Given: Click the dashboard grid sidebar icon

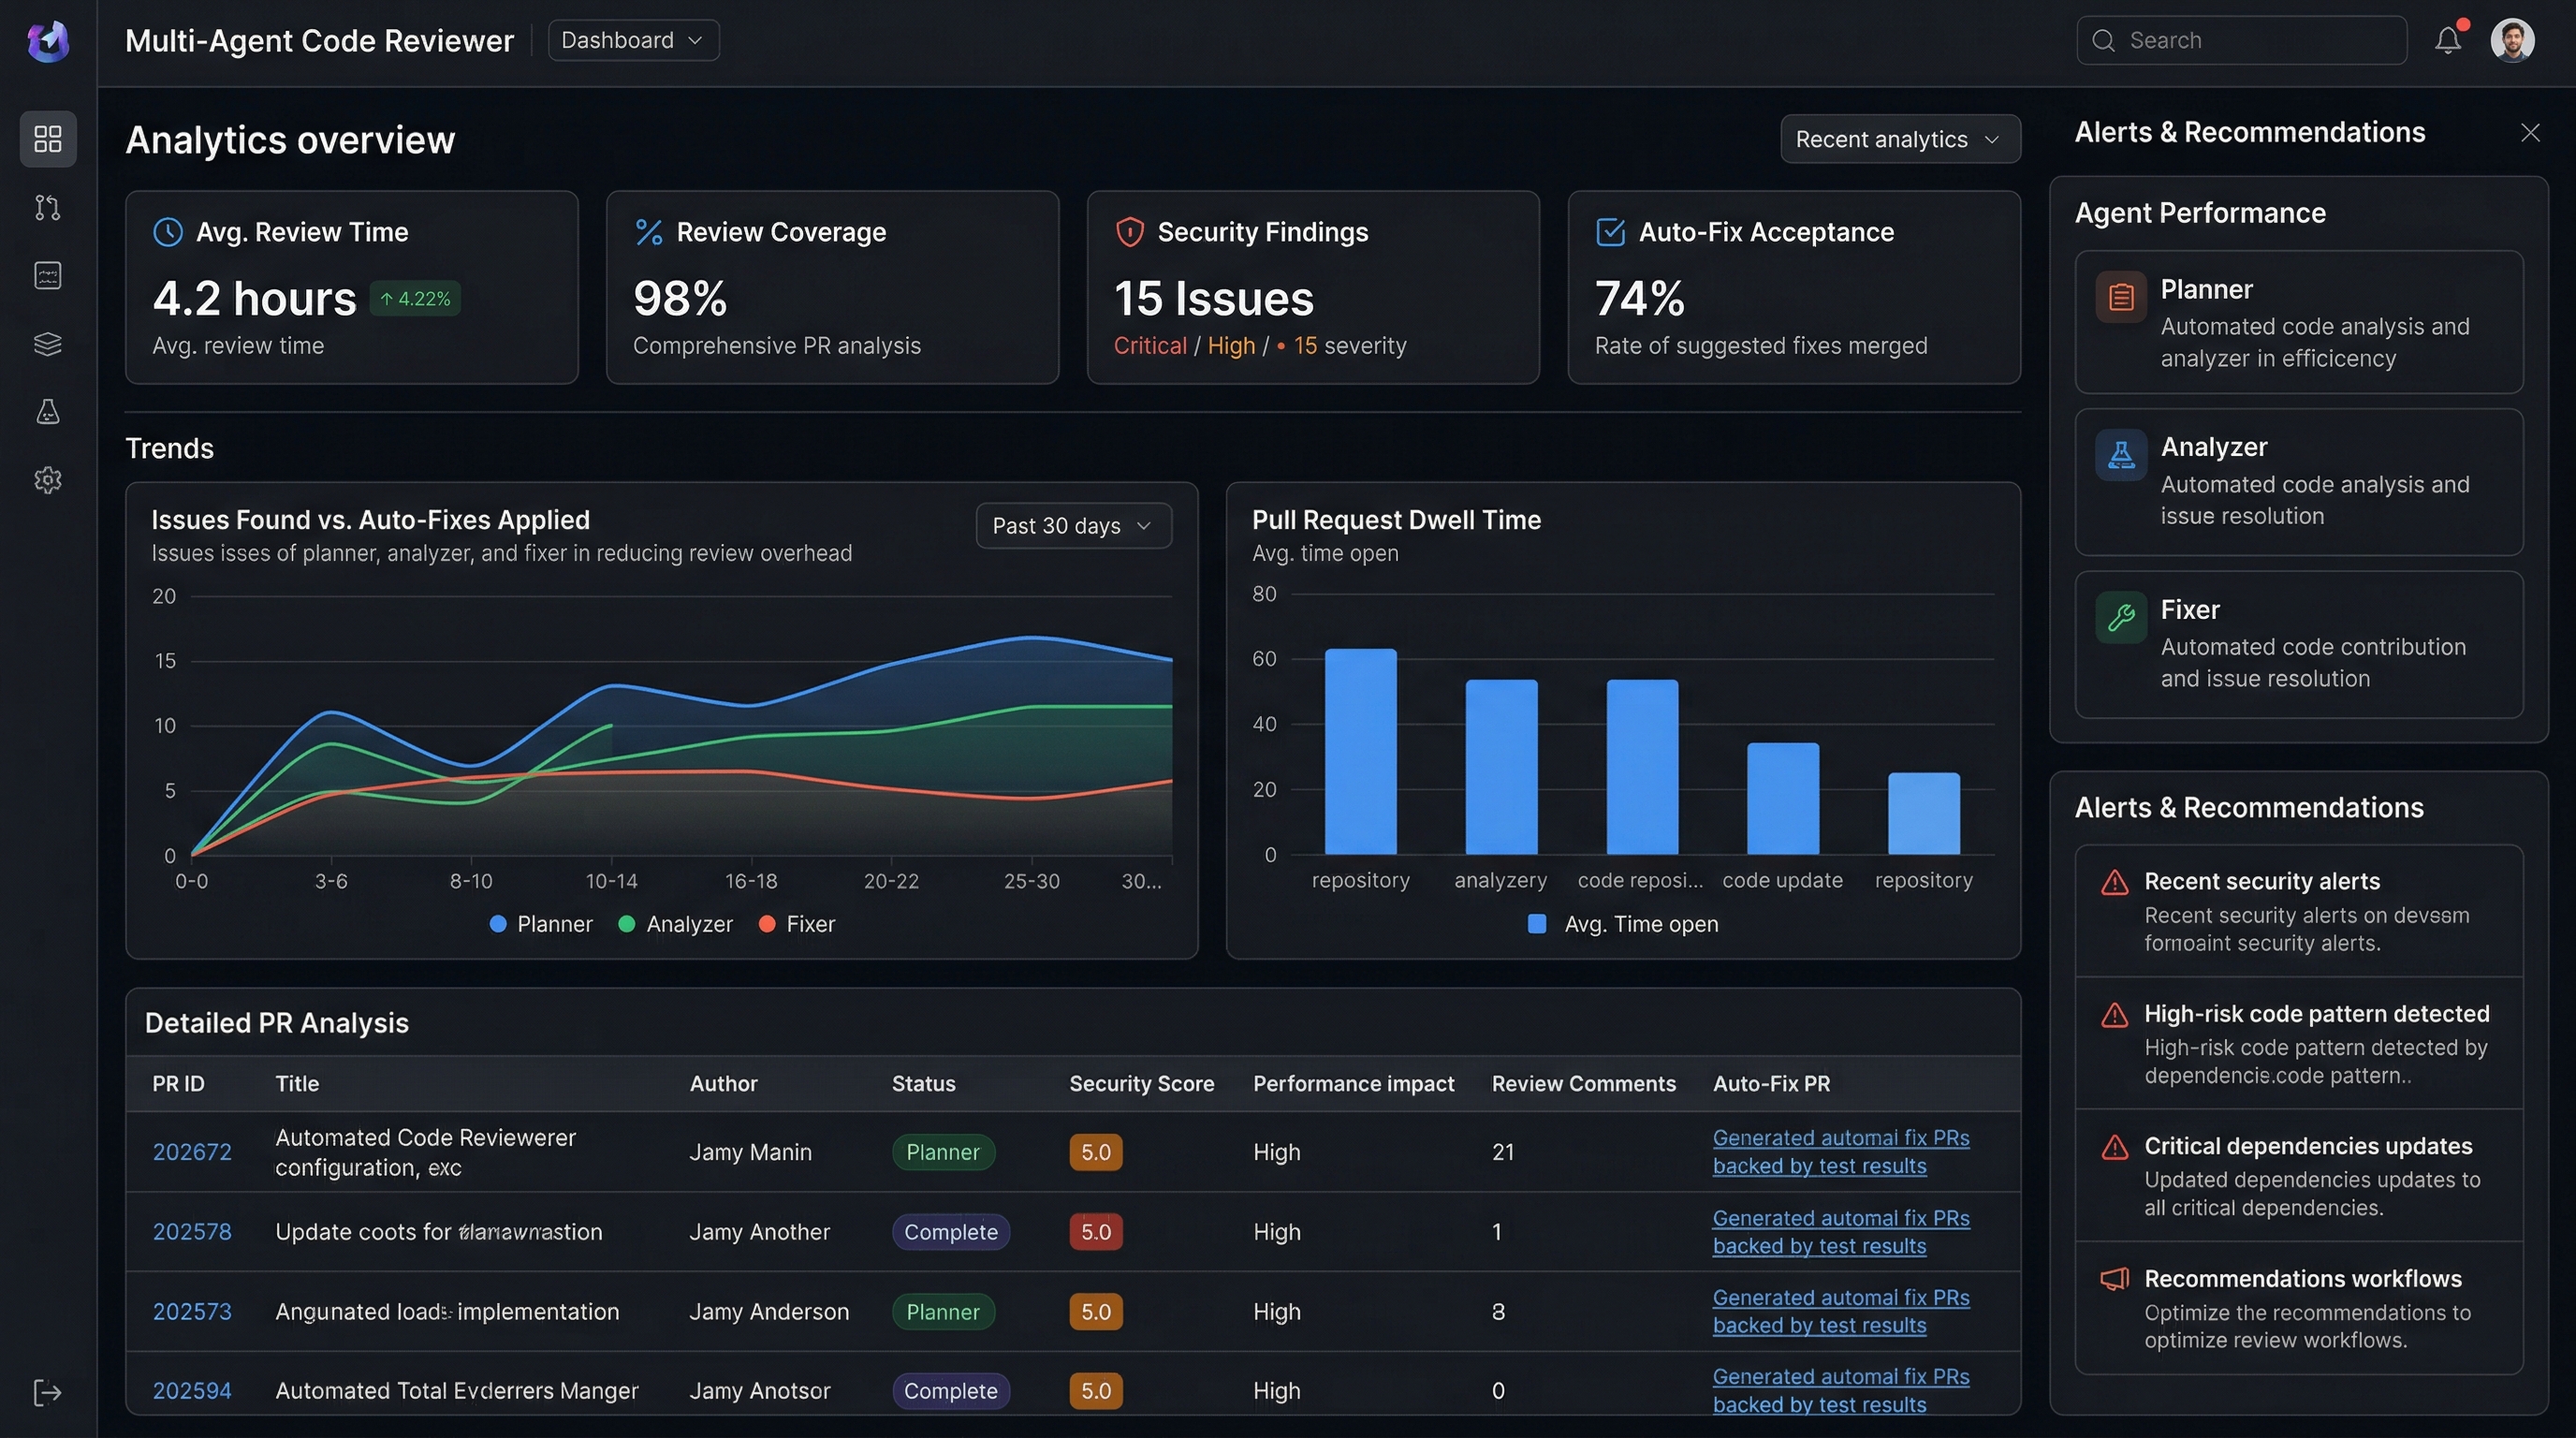Looking at the screenshot, I should pyautogui.click(x=47, y=138).
